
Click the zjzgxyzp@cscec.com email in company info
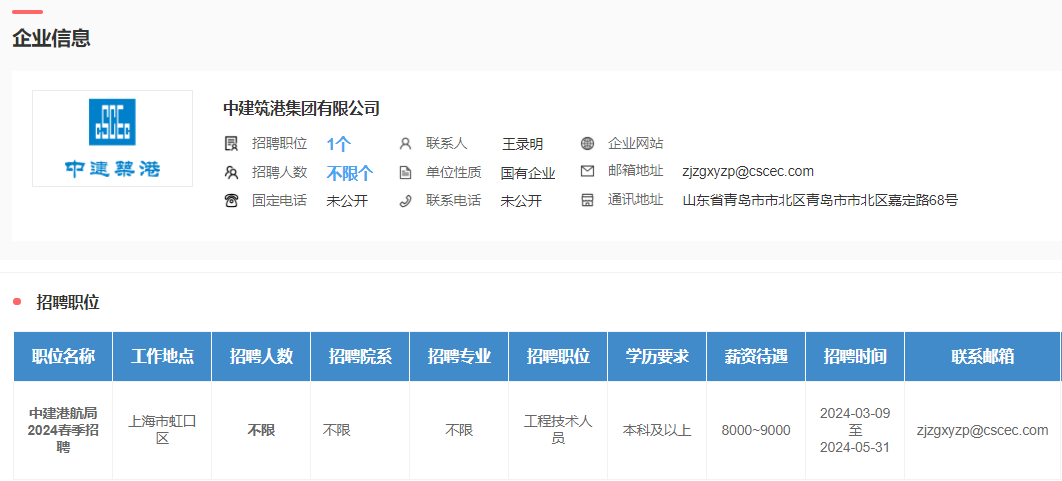(748, 171)
